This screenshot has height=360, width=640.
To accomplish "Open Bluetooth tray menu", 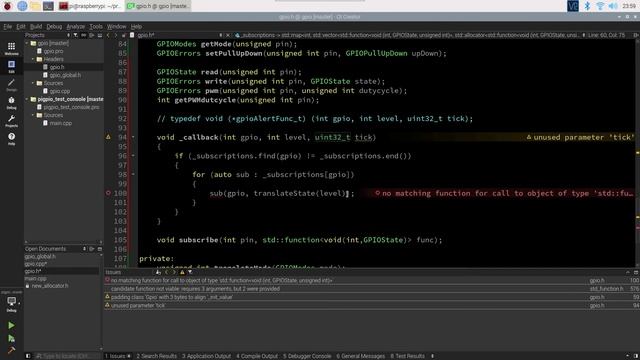I will coord(587,6).
